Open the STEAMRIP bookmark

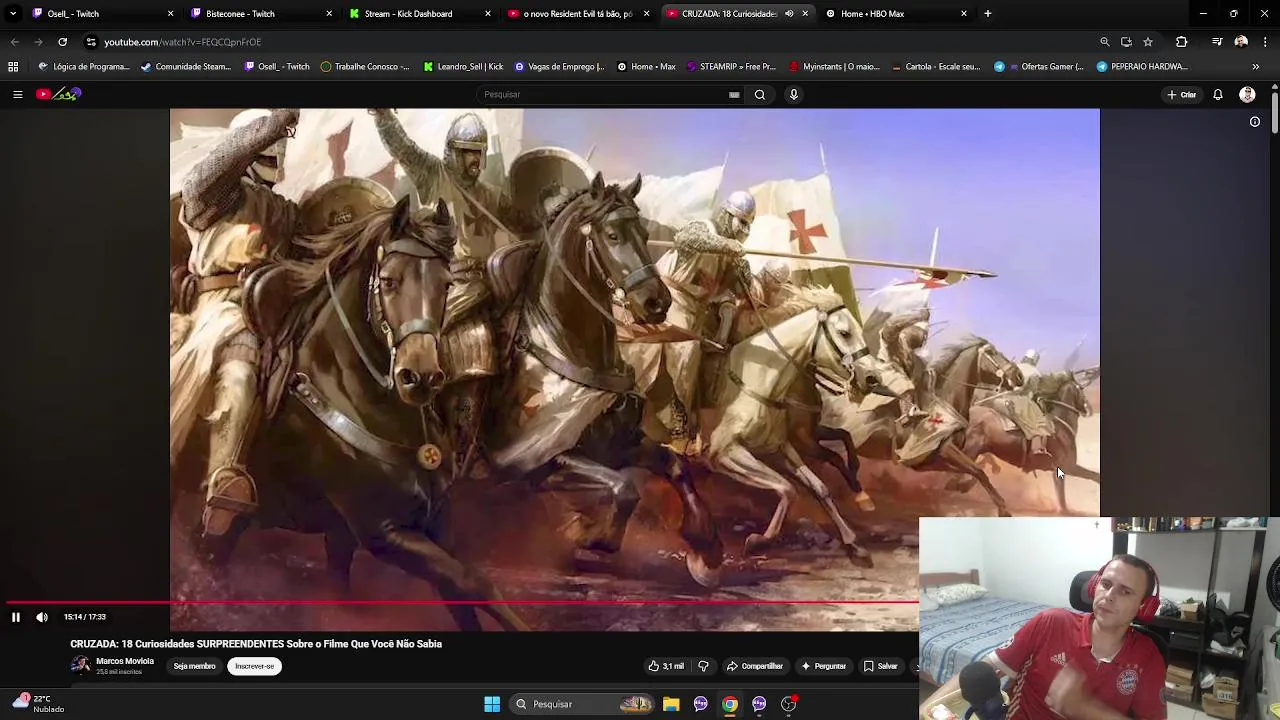tap(731, 67)
